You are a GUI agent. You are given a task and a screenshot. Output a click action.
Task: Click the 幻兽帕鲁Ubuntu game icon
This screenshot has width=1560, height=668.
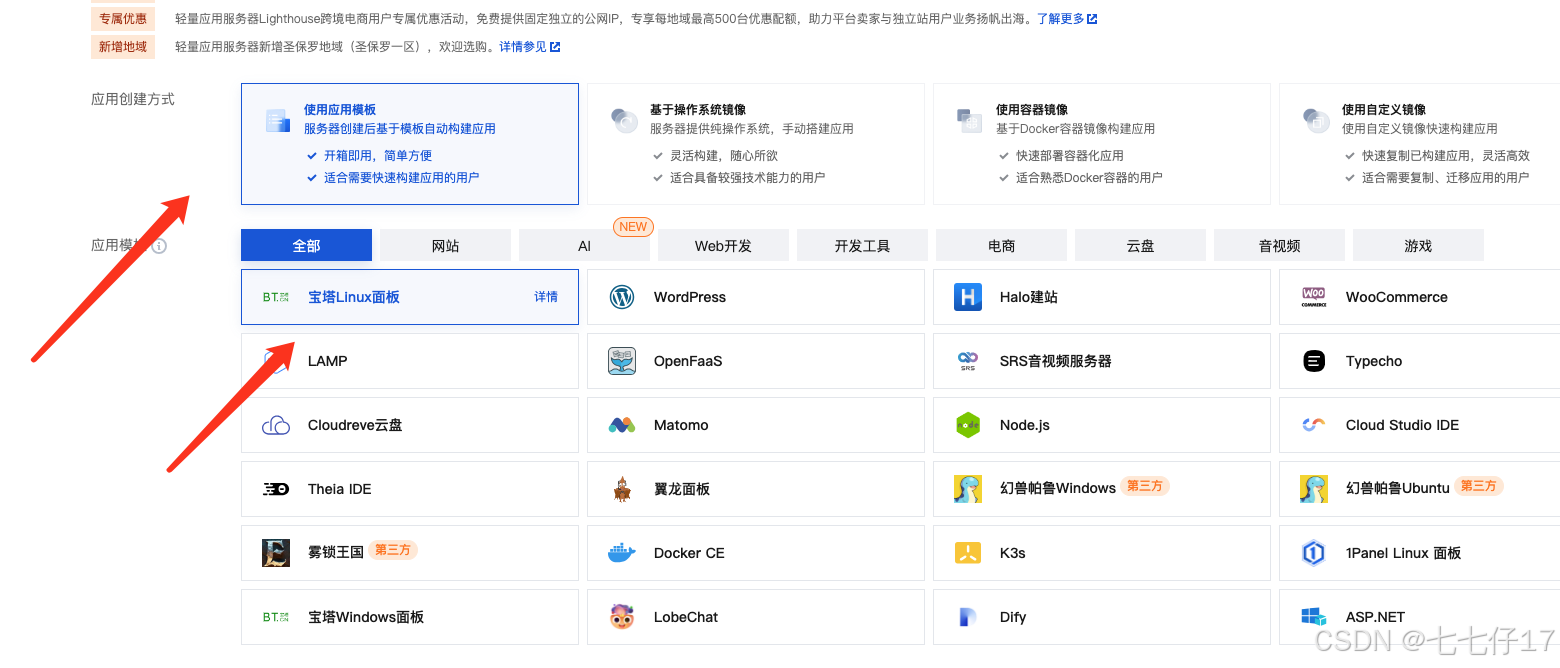point(1314,489)
